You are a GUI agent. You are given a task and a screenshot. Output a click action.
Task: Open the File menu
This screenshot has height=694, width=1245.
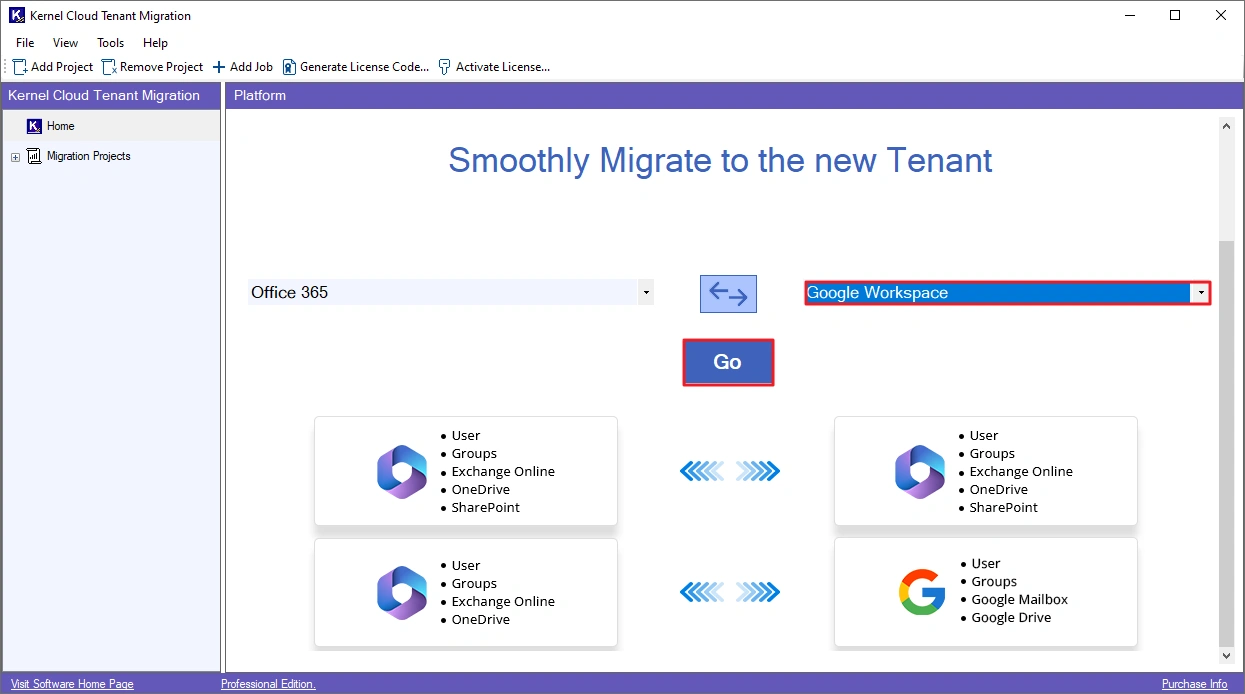(24, 43)
